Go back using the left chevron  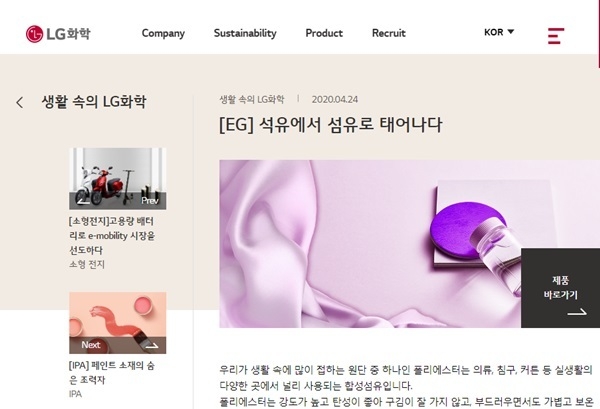(20, 102)
